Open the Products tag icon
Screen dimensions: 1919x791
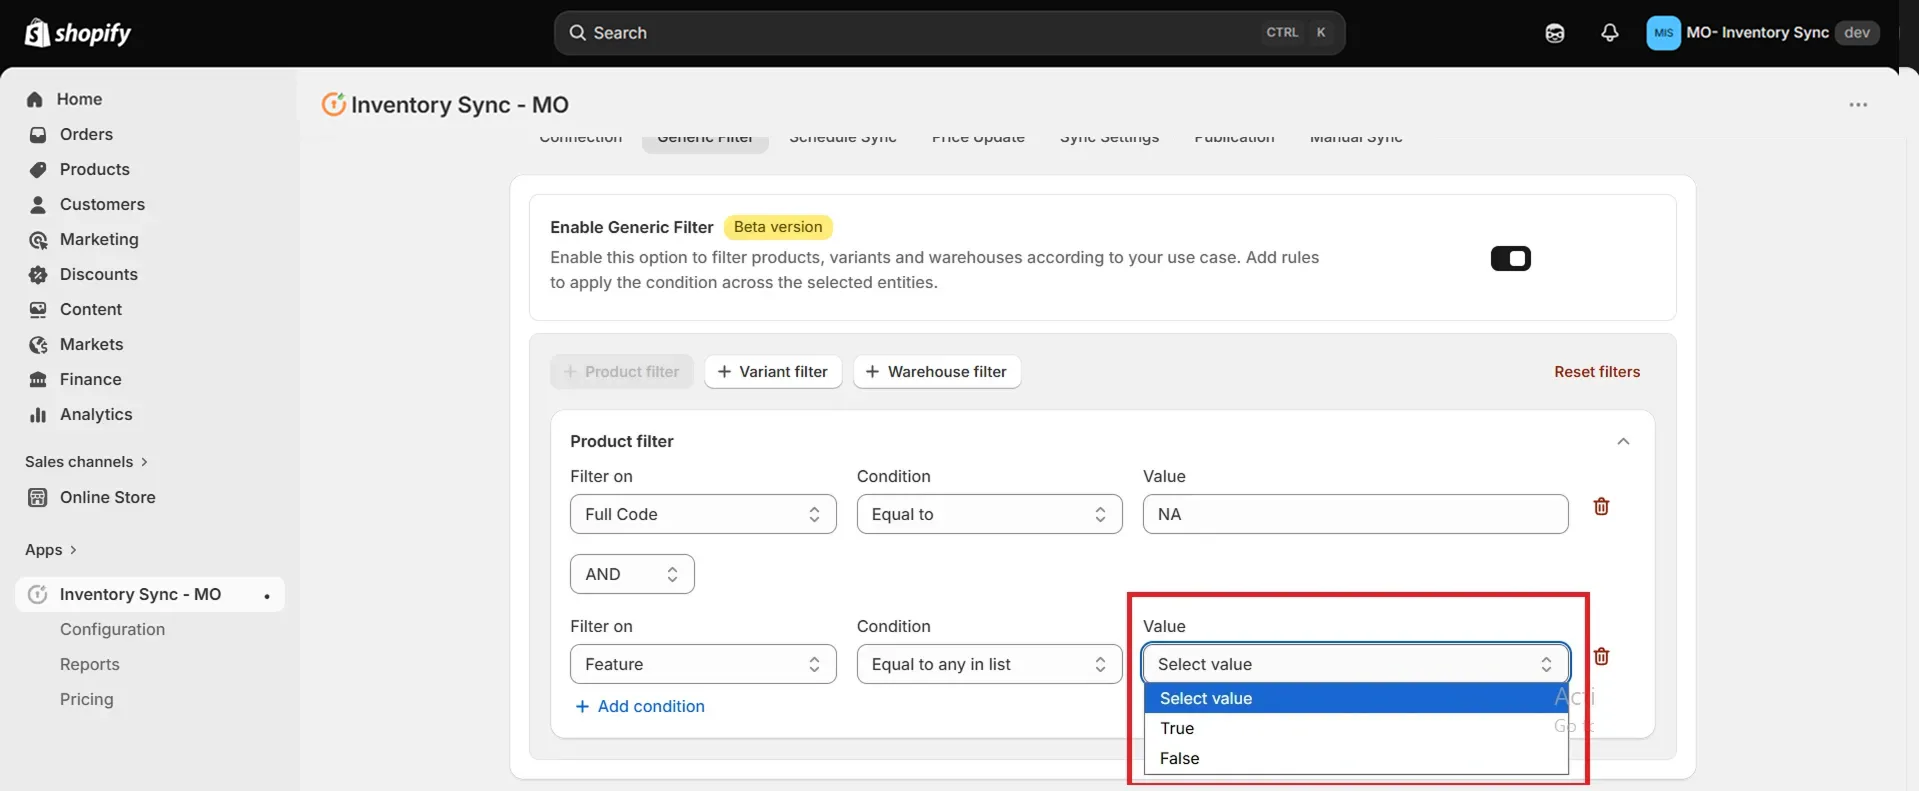click(38, 169)
